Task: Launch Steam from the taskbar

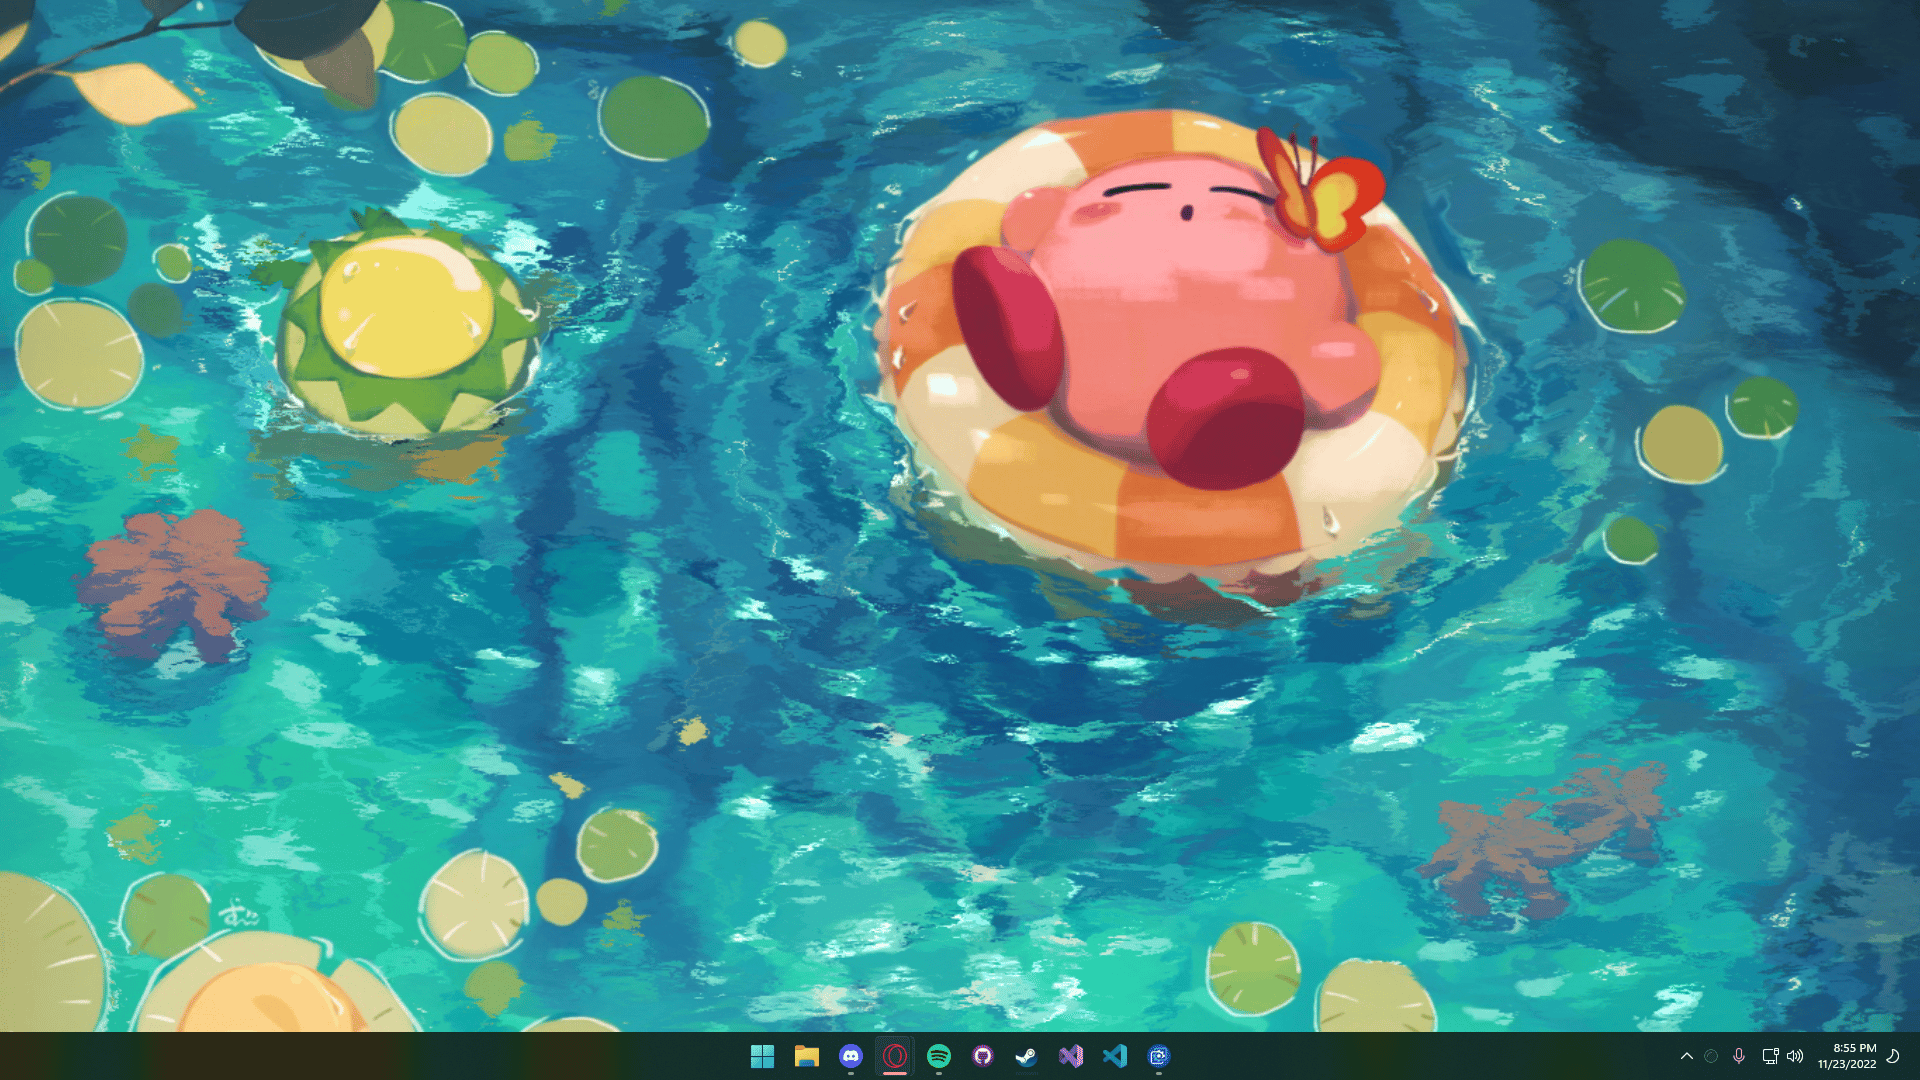Action: tap(1028, 1055)
